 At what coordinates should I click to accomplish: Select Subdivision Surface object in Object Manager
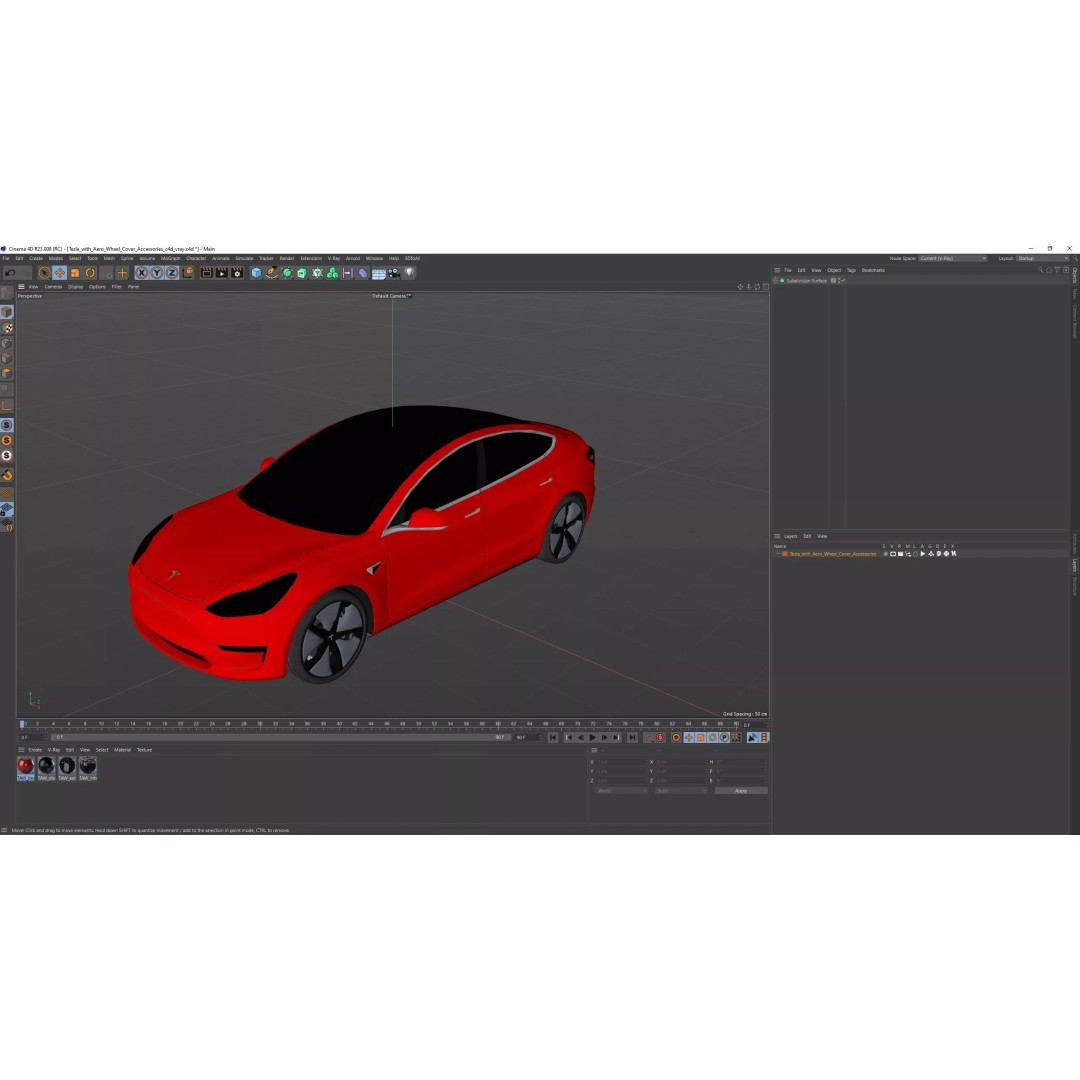point(807,280)
